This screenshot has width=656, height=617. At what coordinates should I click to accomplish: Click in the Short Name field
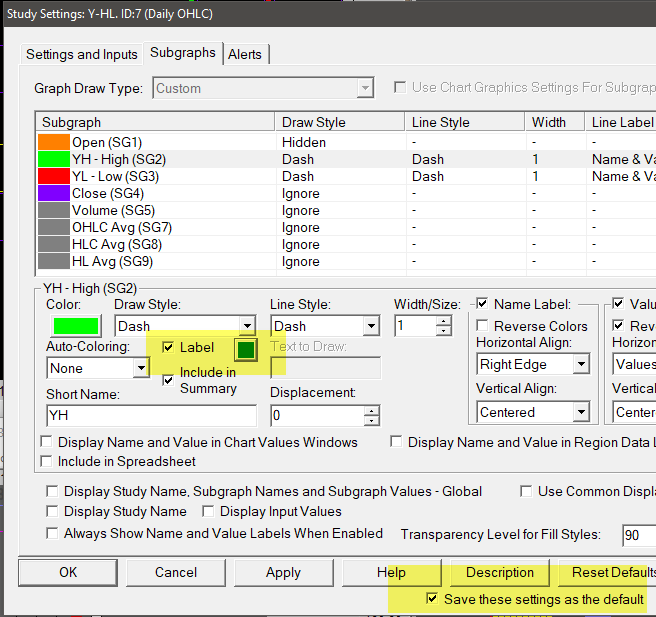click(x=151, y=415)
